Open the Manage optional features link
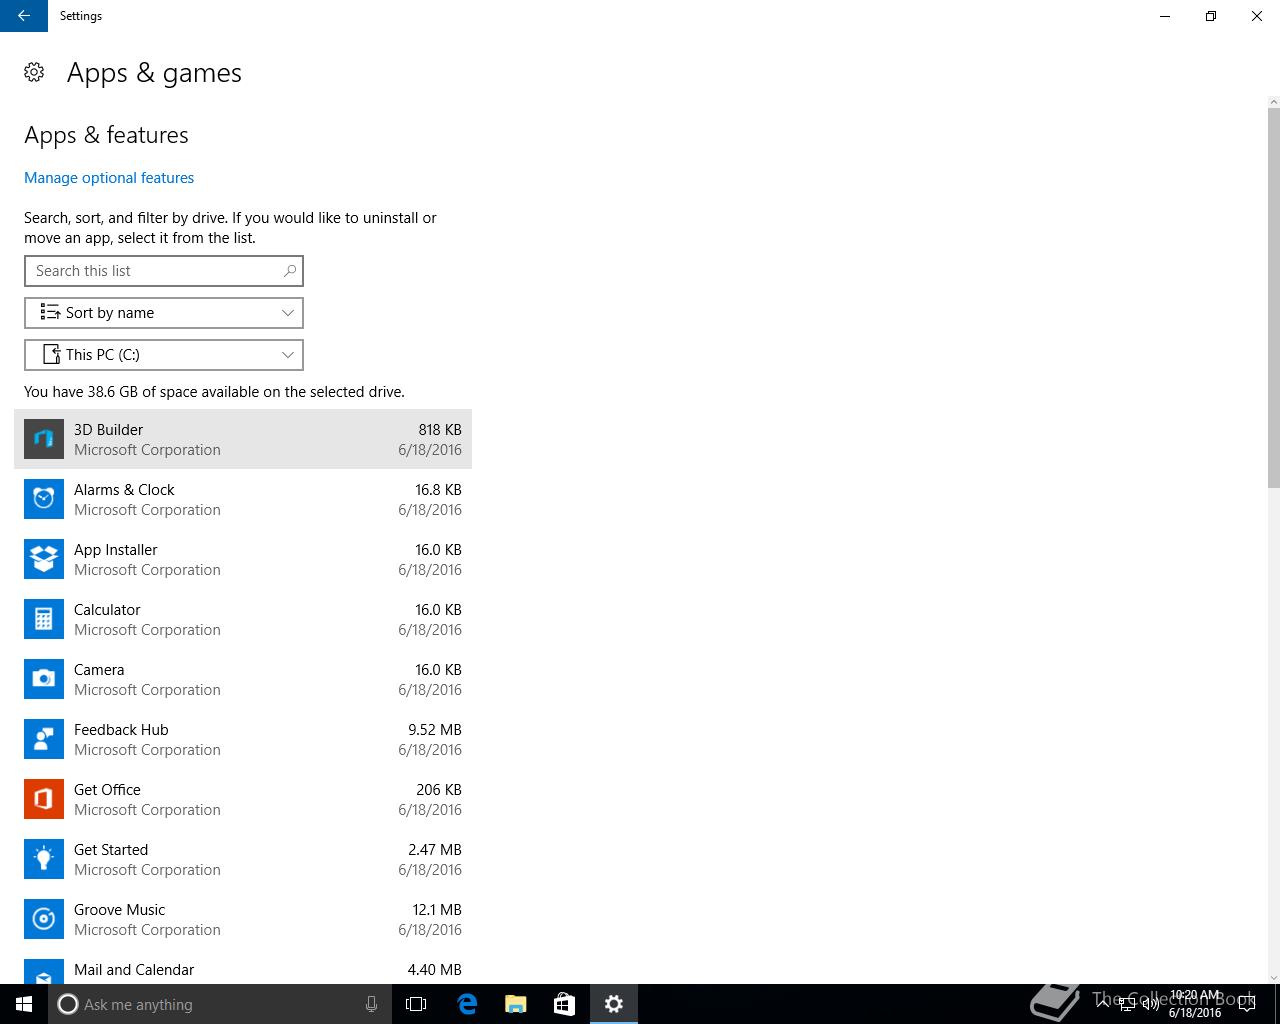The width and height of the screenshot is (1280, 1024). 109,178
